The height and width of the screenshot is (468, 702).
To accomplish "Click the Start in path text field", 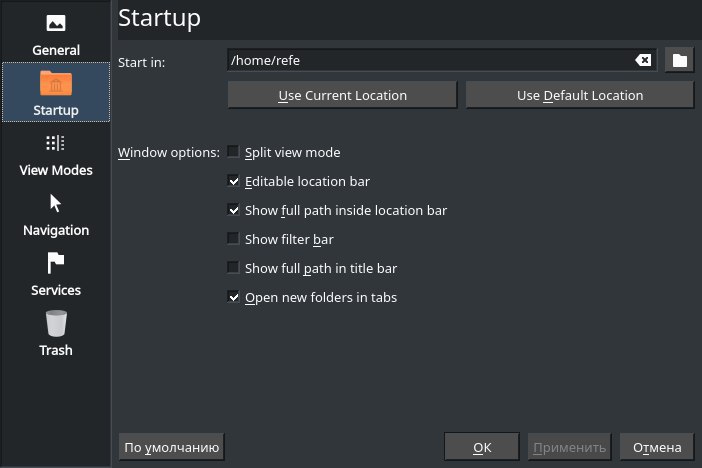I will click(x=430, y=60).
